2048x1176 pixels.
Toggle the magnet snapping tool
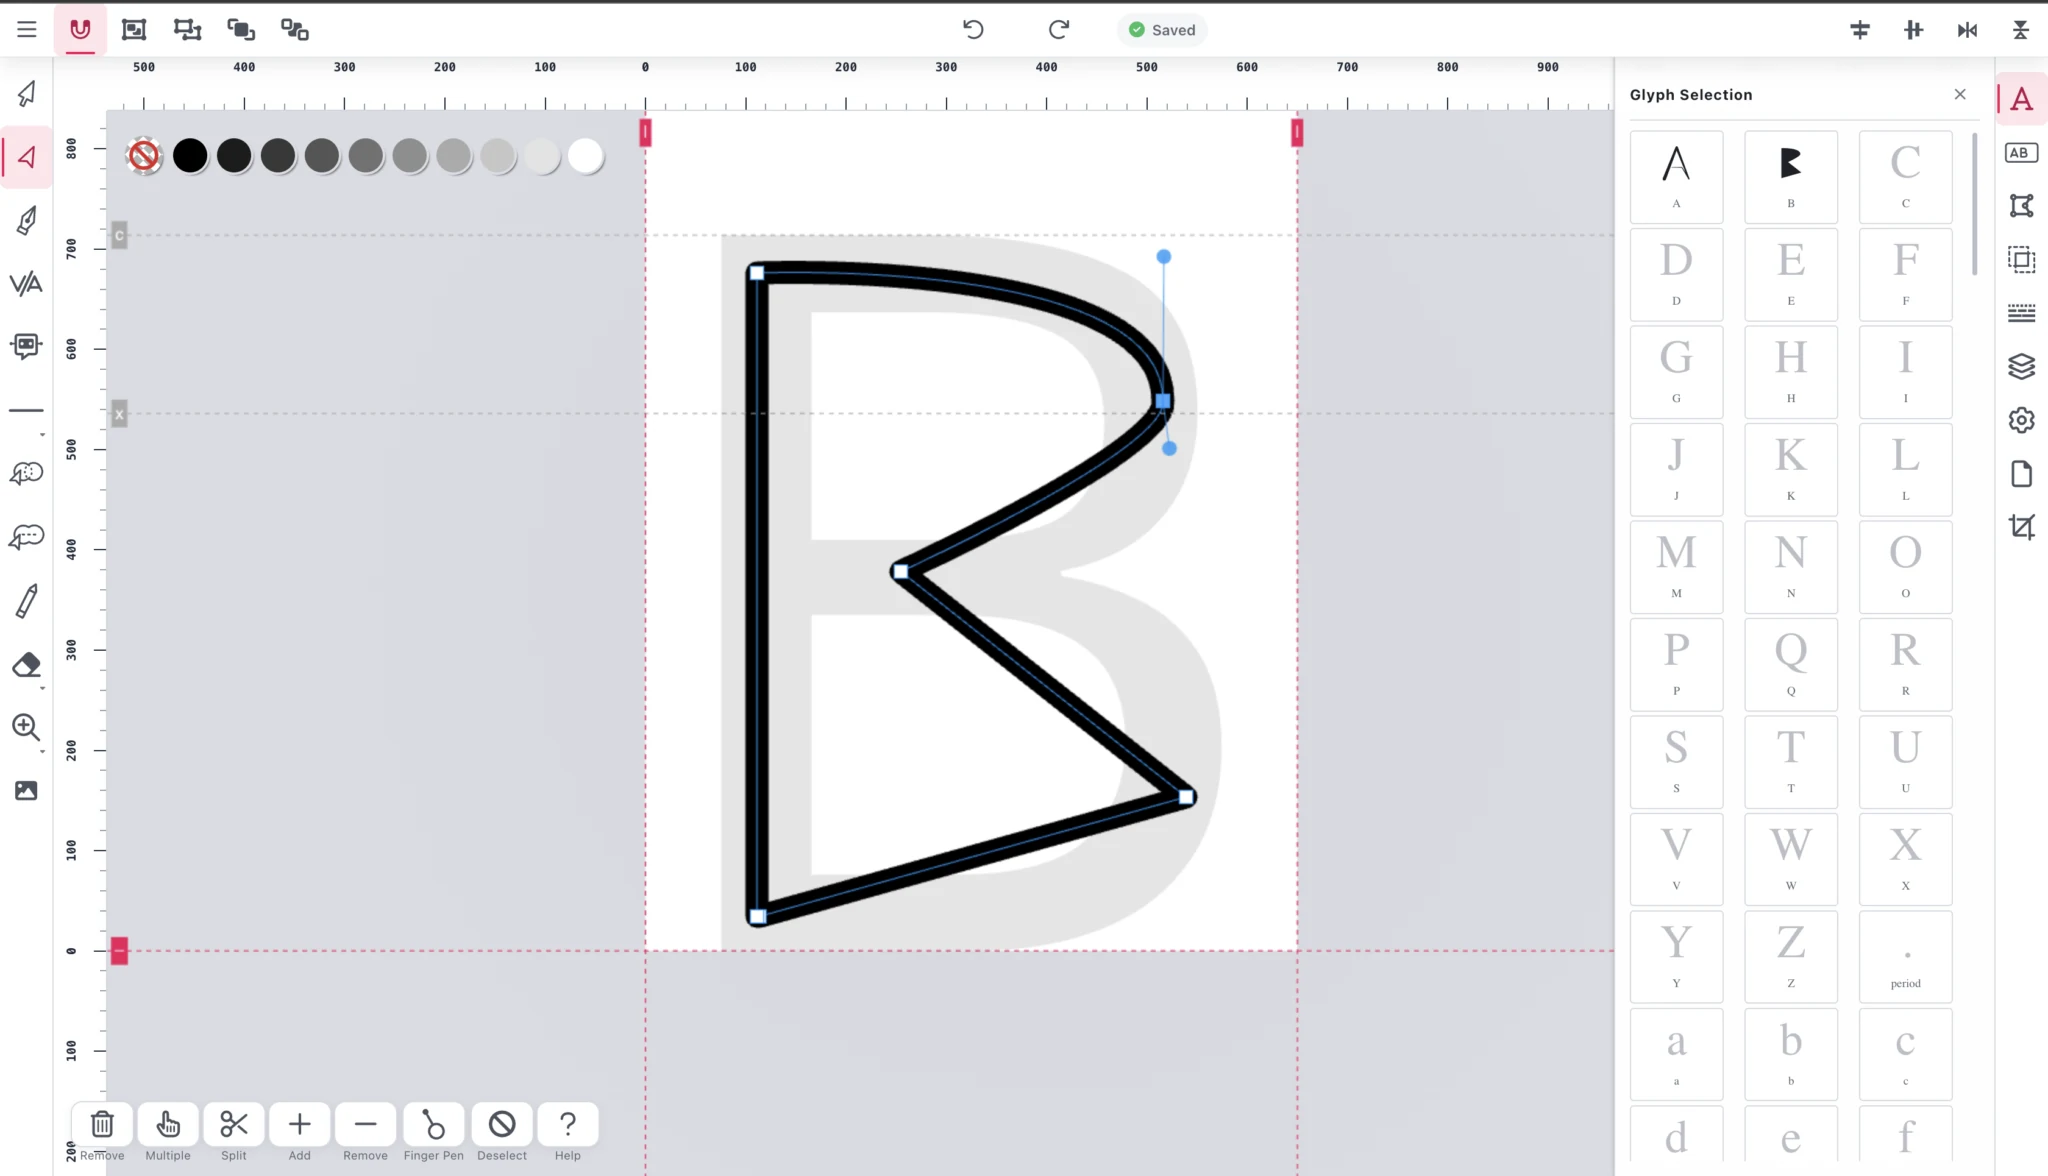point(80,30)
